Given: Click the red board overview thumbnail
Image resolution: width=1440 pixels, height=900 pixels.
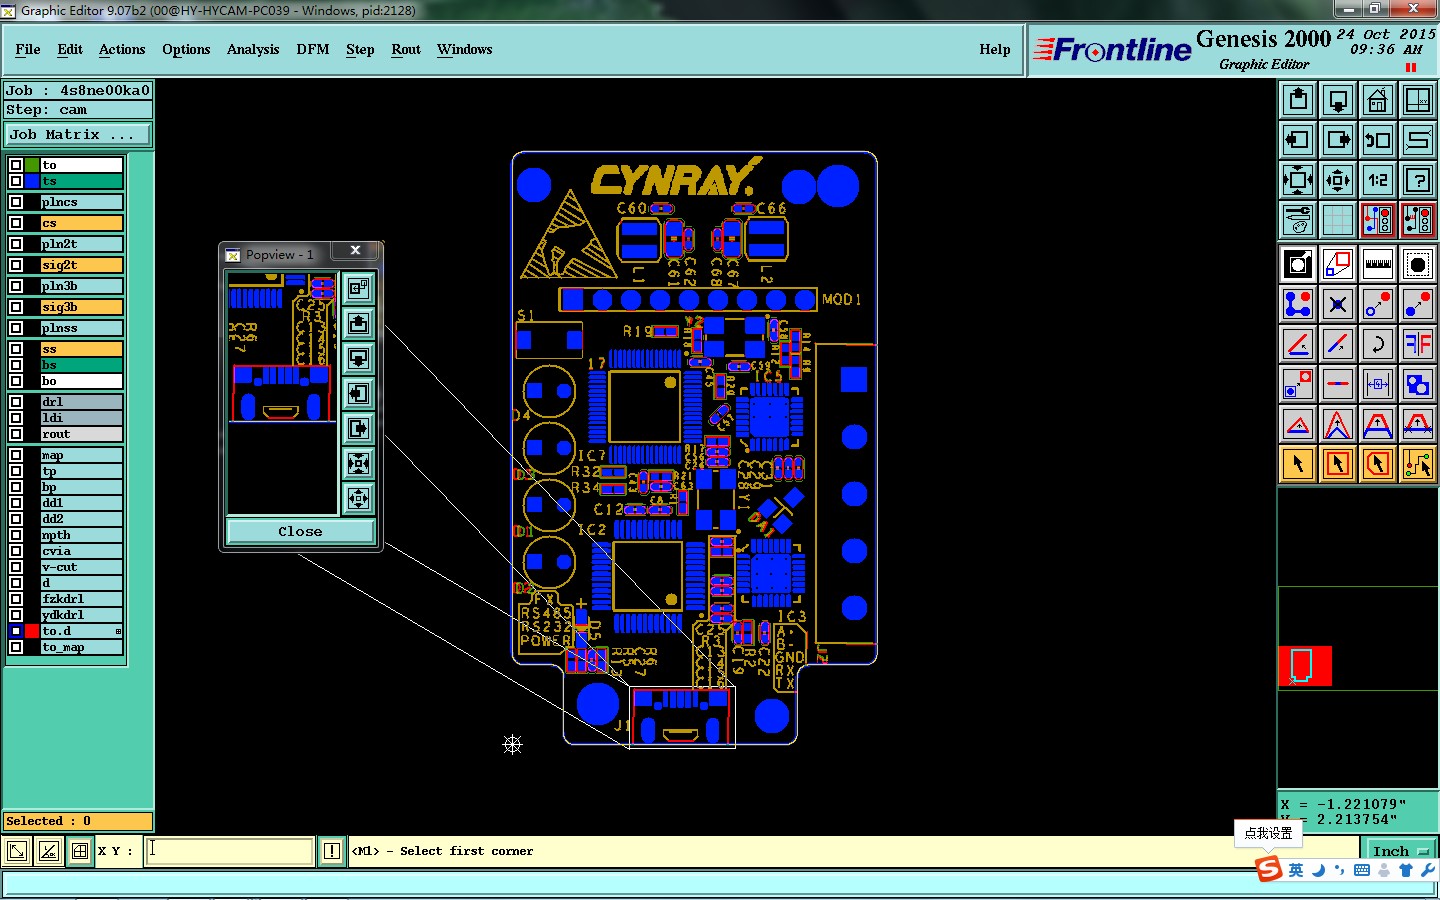Looking at the screenshot, I should [x=1305, y=666].
